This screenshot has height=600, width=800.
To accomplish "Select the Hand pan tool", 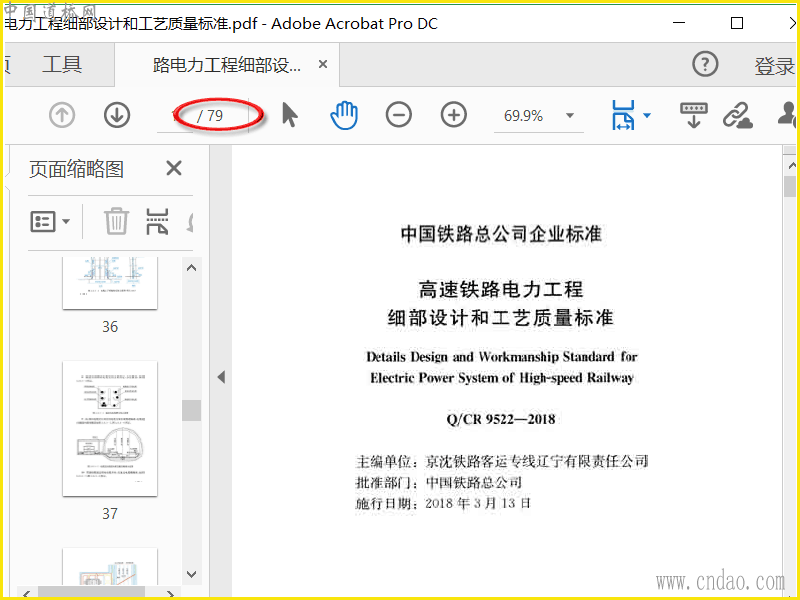I will click(344, 115).
